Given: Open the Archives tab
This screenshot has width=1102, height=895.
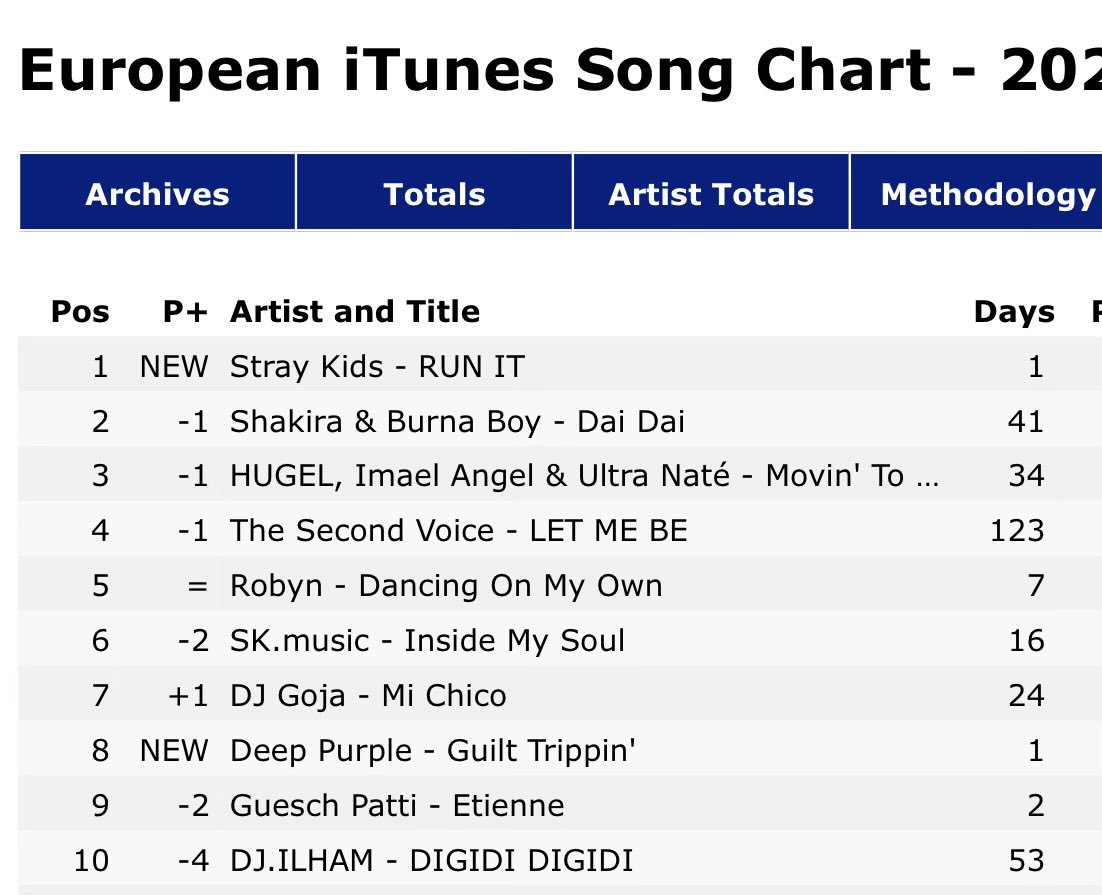Looking at the screenshot, I should (157, 192).
